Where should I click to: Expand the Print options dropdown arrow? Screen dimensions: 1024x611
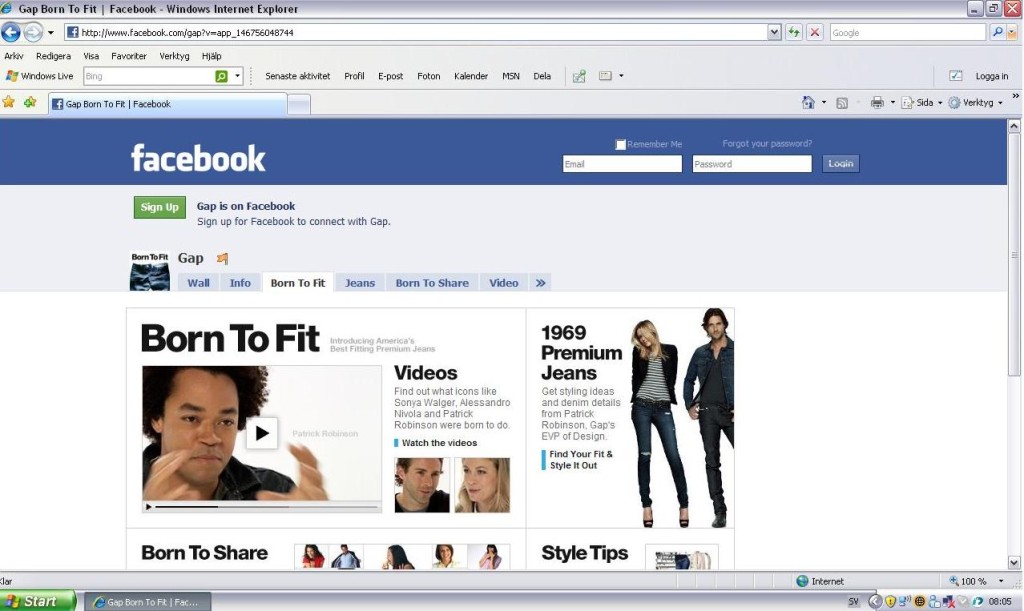point(893,102)
